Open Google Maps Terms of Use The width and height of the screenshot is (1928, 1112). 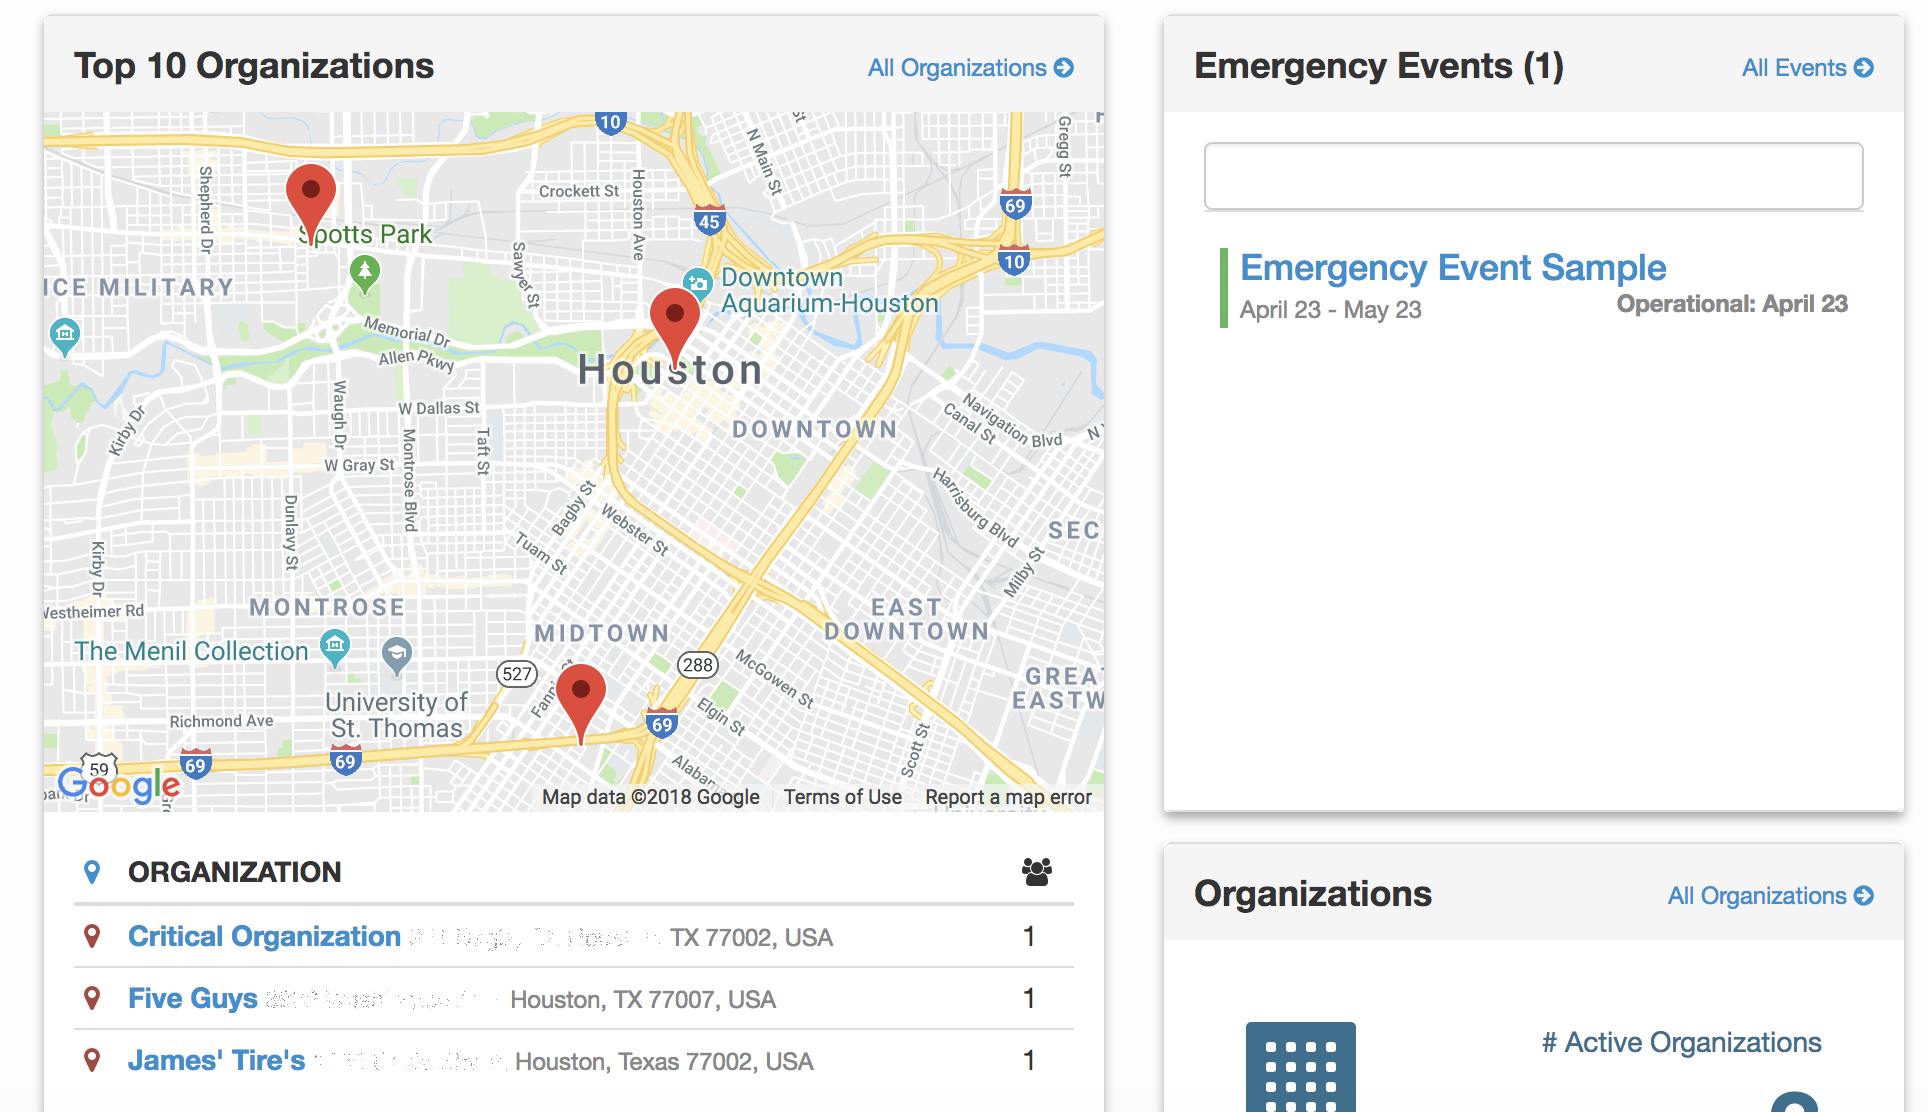pyautogui.click(x=843, y=797)
